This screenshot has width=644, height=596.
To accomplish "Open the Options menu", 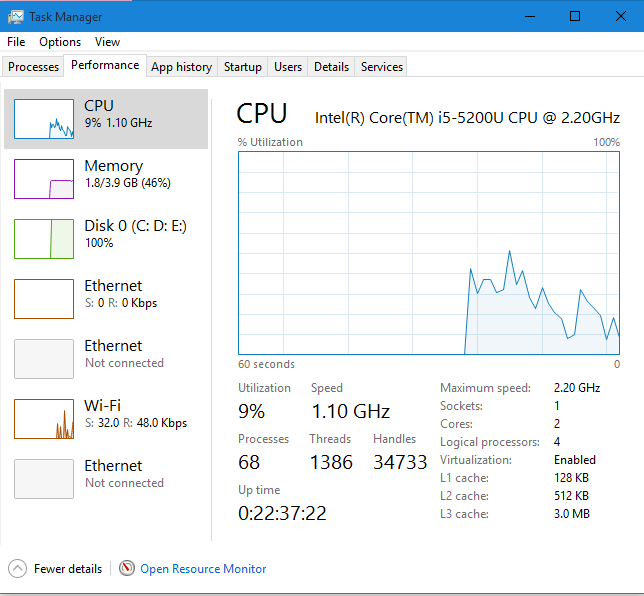I will (x=60, y=42).
